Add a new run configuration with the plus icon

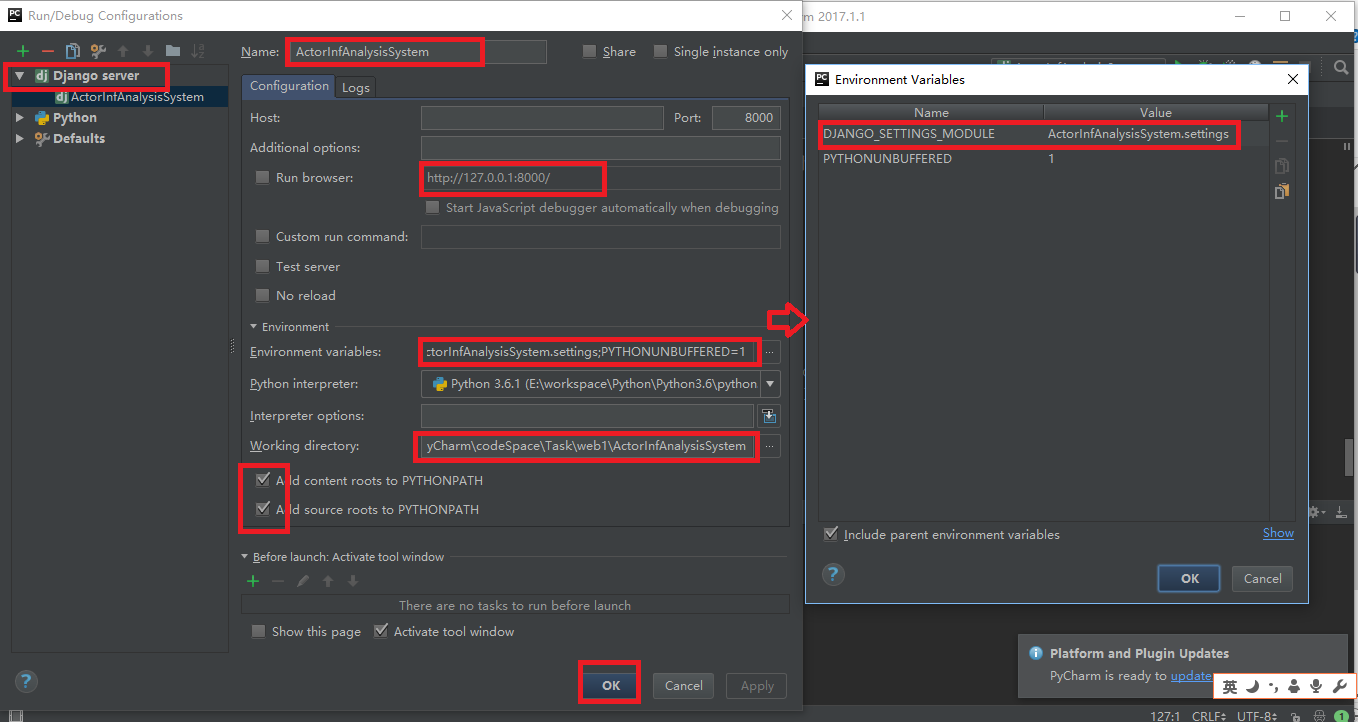tap(23, 51)
